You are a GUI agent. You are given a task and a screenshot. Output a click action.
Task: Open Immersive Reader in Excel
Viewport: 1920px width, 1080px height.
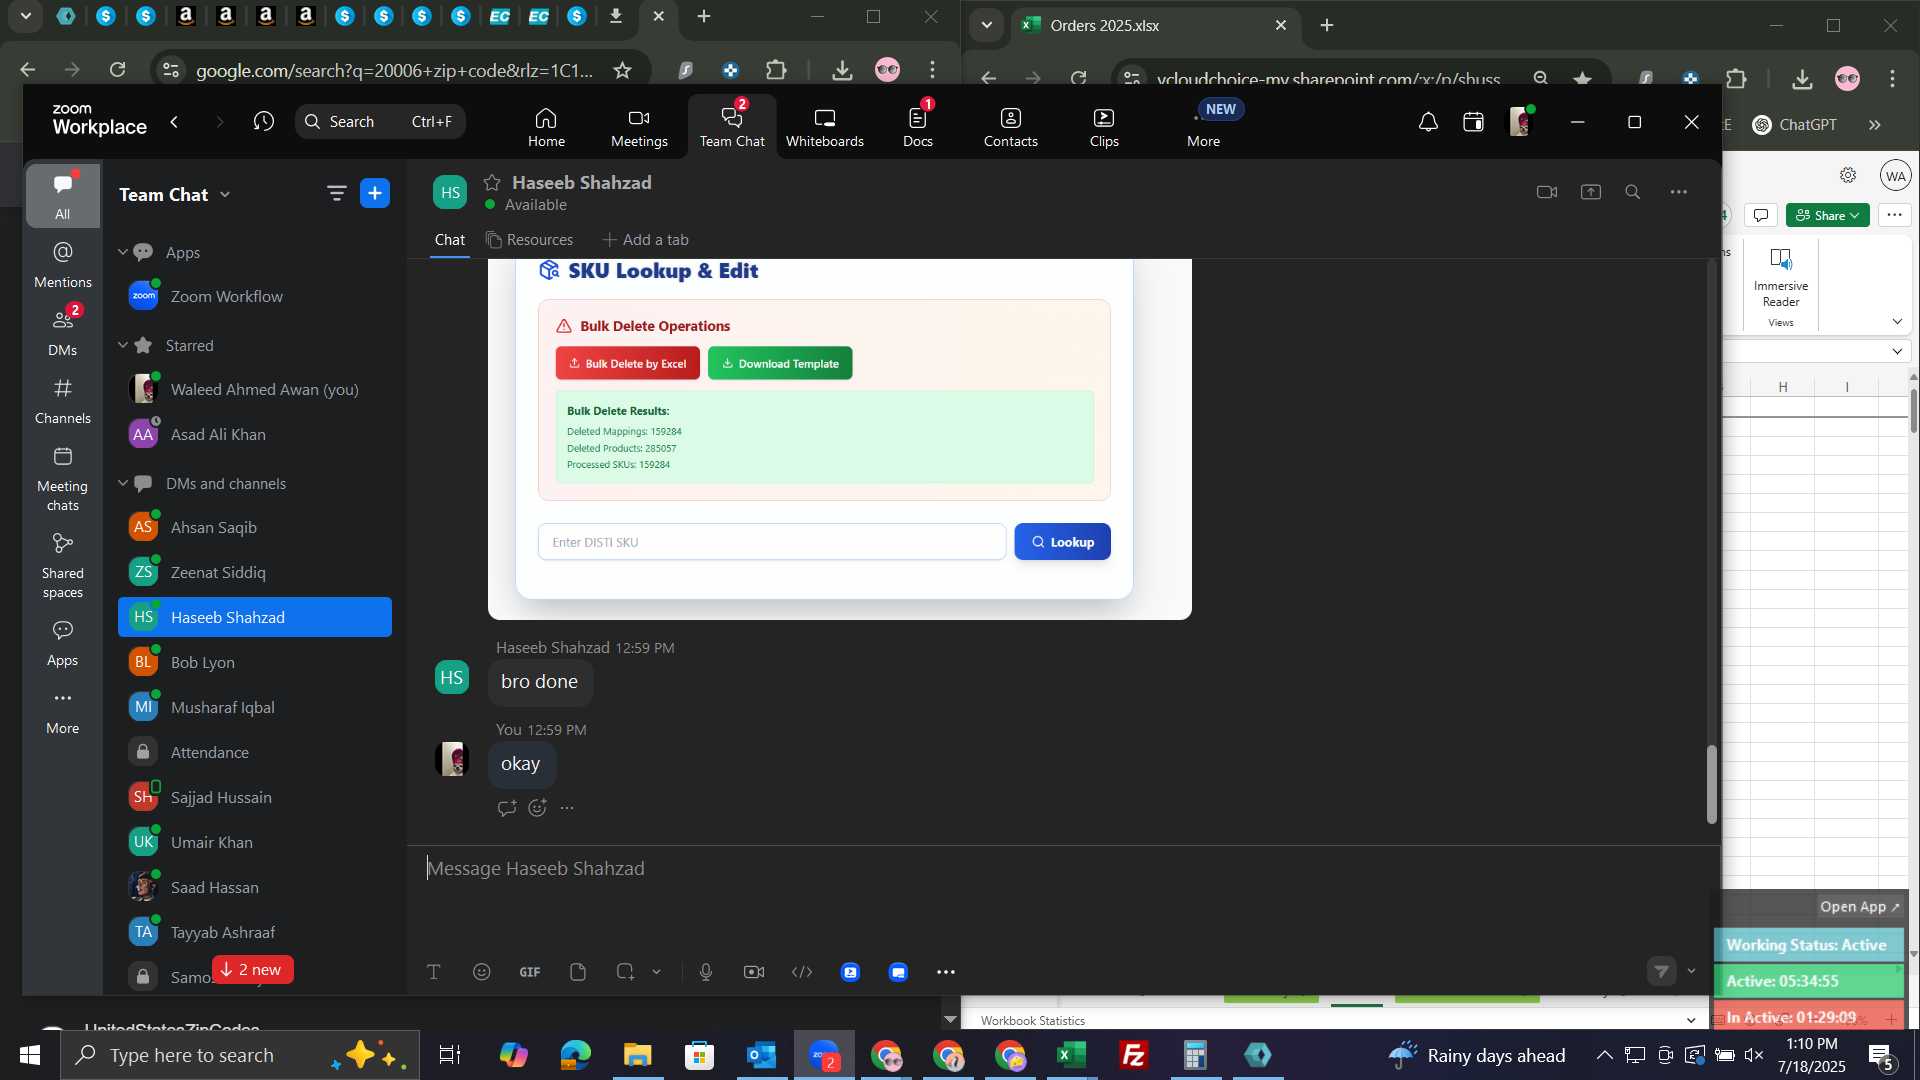(1781, 277)
